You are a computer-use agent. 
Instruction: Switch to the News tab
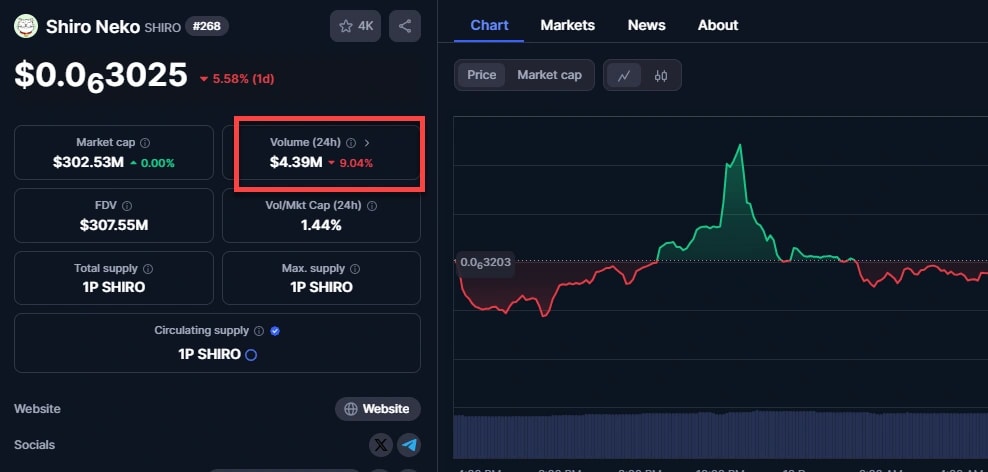[646, 25]
